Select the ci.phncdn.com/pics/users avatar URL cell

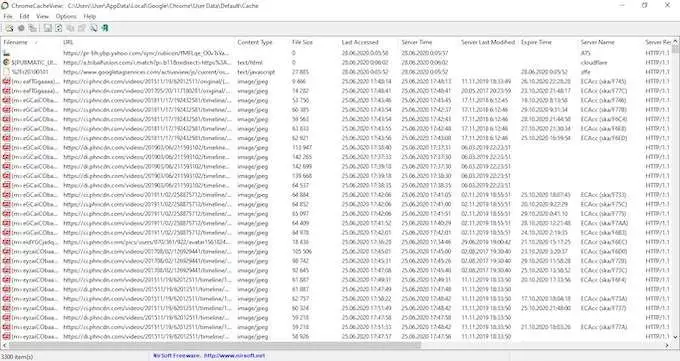pyautogui.click(x=146, y=242)
